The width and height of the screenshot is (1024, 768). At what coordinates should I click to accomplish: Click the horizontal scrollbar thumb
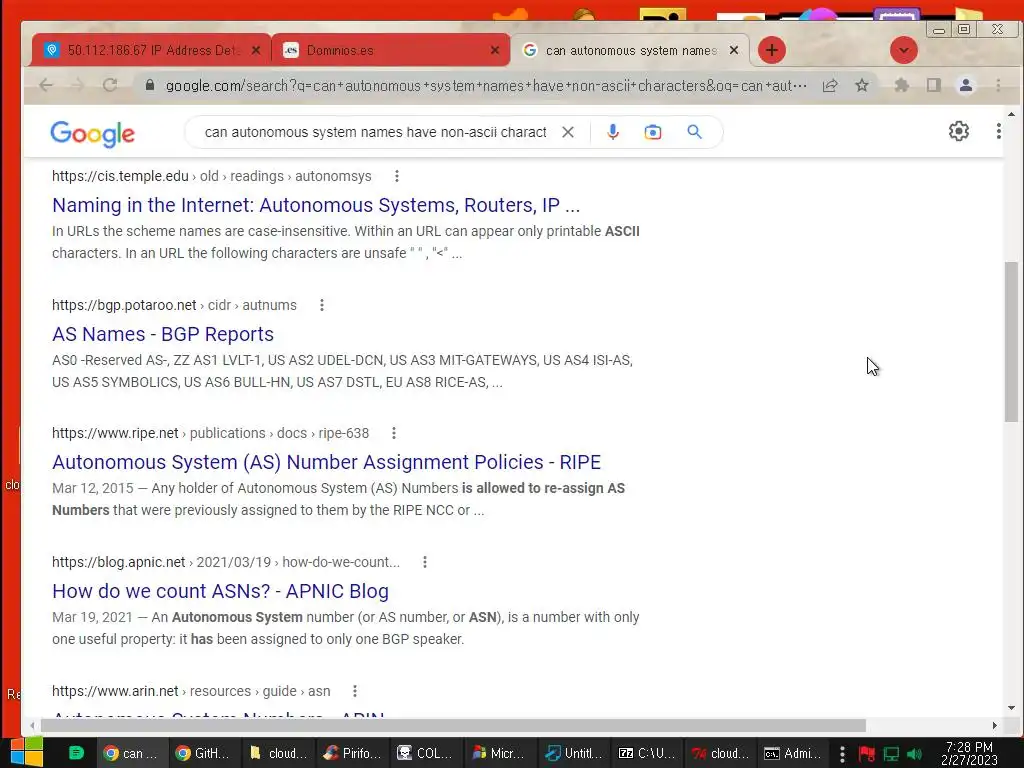pos(453,726)
